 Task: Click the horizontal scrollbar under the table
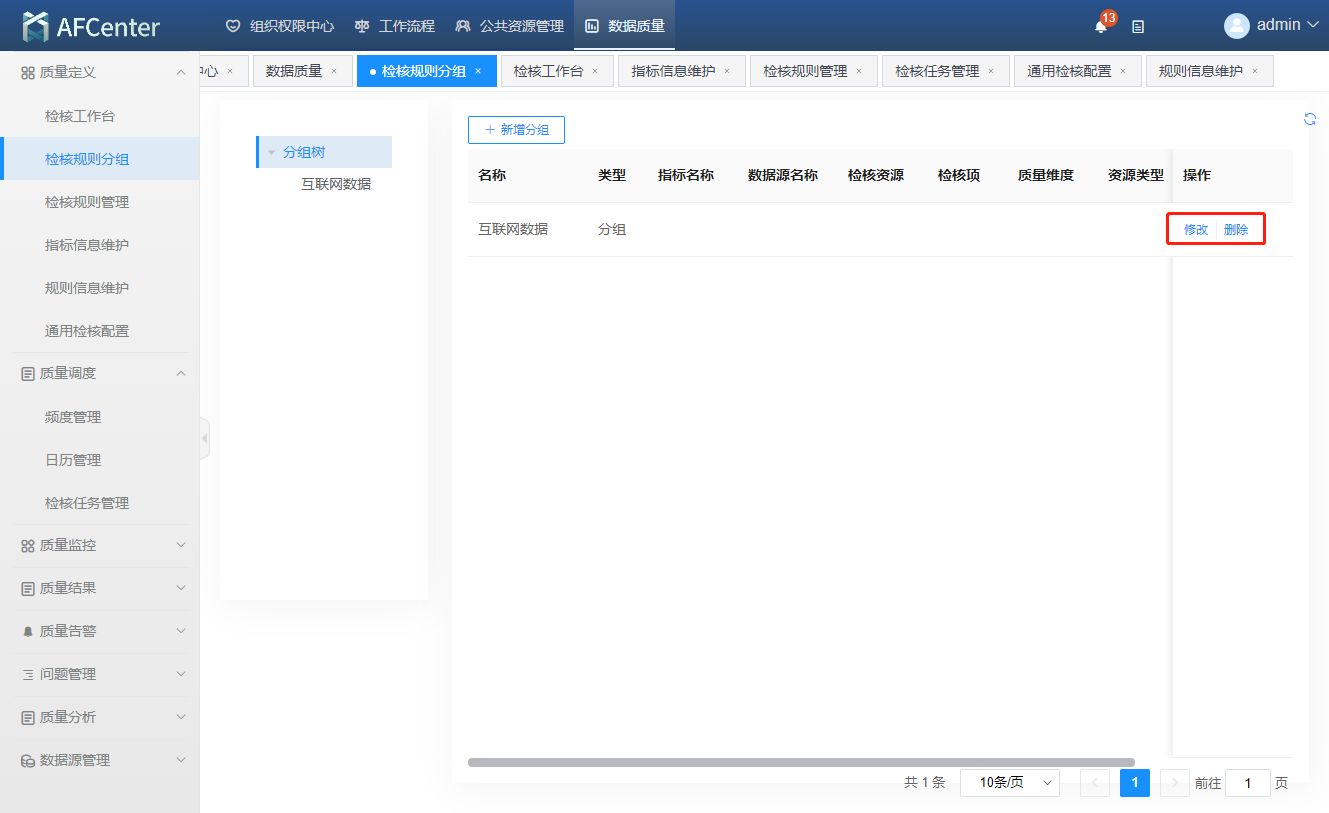pos(800,762)
